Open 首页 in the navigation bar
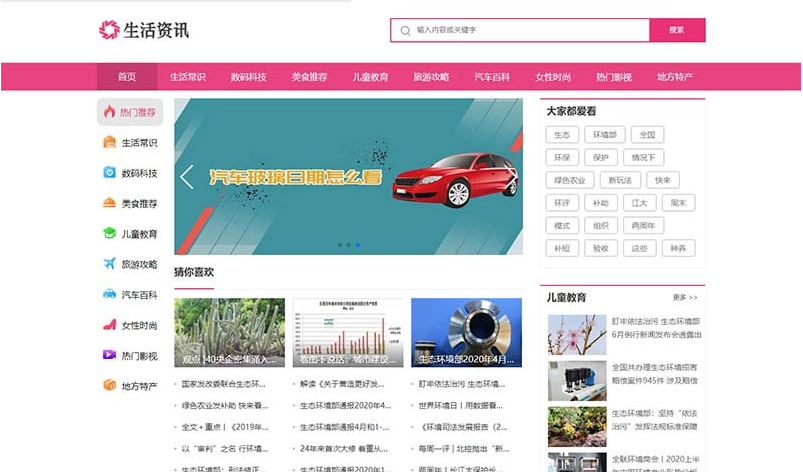 pyautogui.click(x=127, y=77)
